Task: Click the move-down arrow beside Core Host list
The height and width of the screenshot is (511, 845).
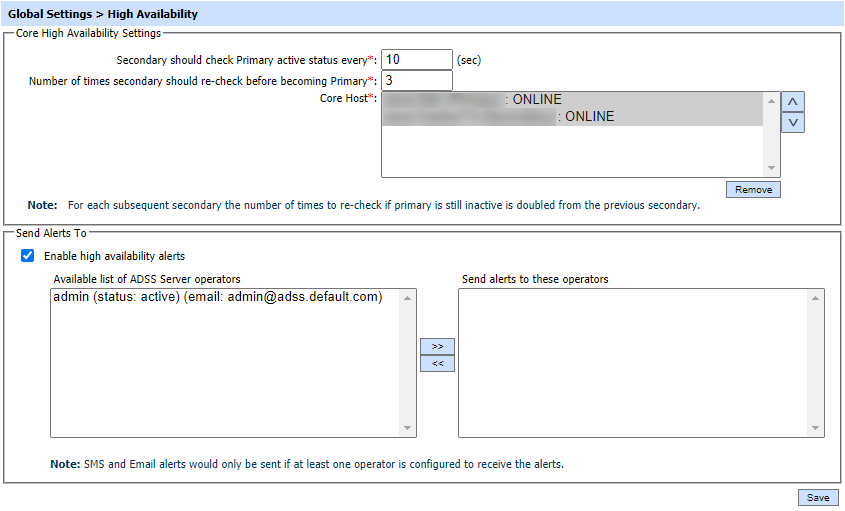Action: pos(793,122)
